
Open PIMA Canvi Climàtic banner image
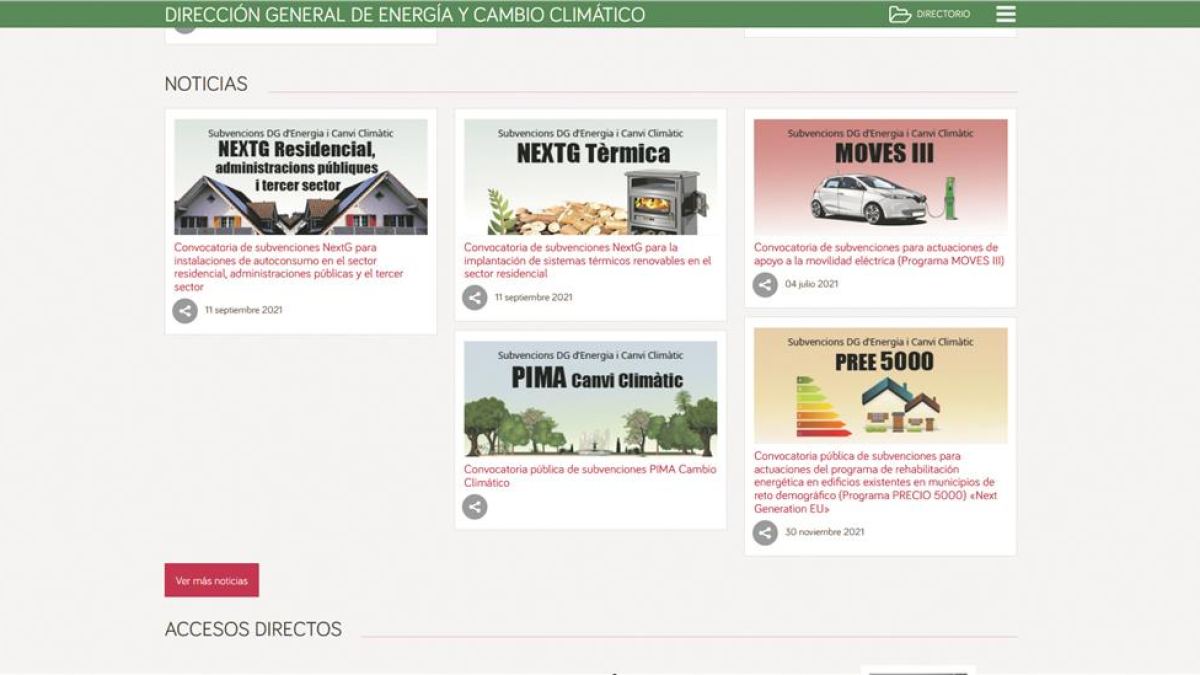click(x=590, y=399)
